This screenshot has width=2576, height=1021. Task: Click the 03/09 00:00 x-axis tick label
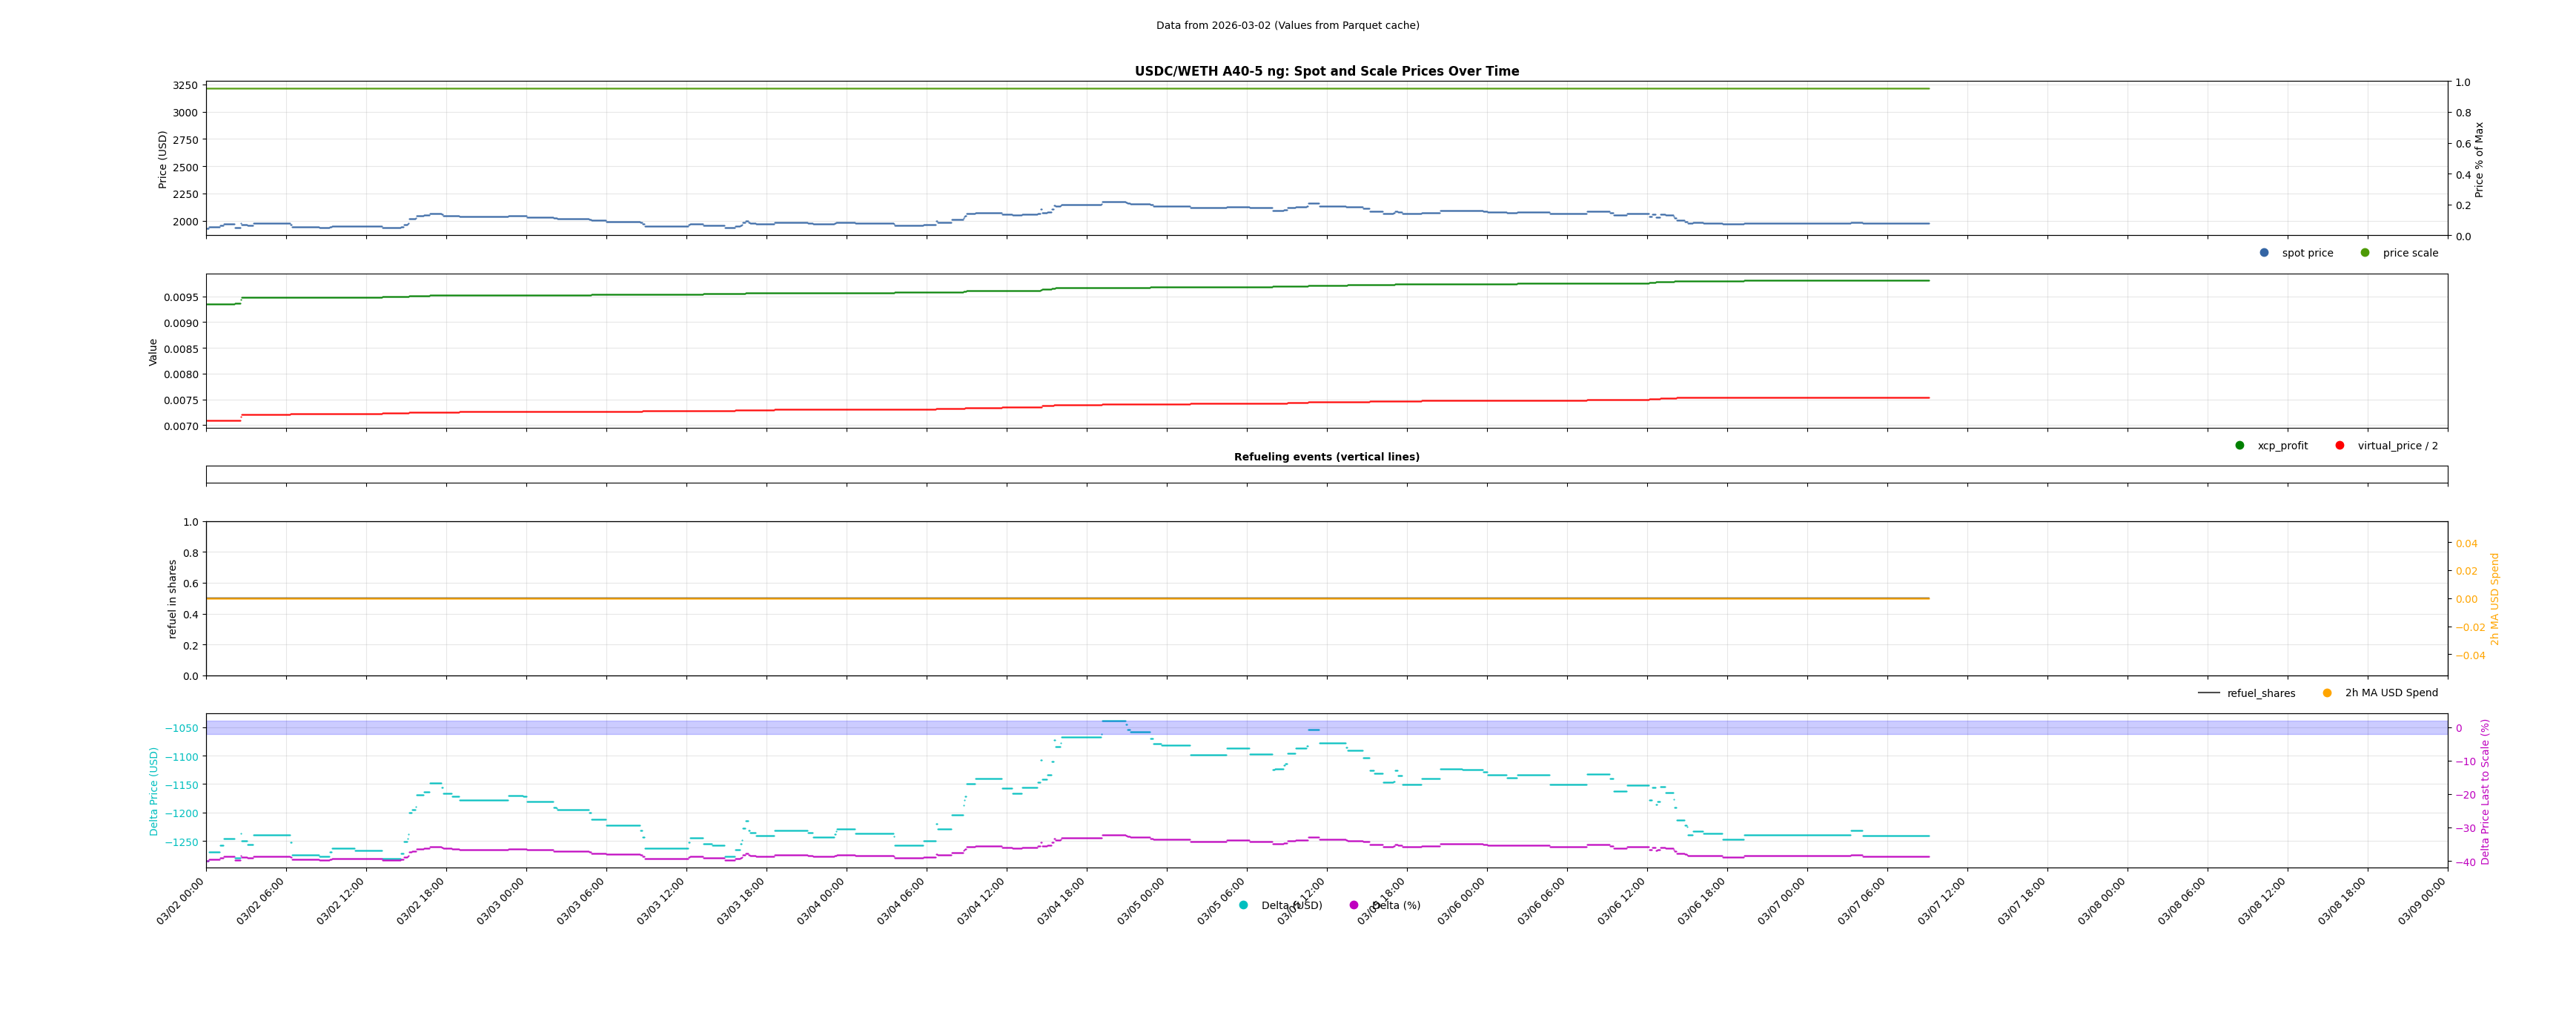click(2422, 901)
